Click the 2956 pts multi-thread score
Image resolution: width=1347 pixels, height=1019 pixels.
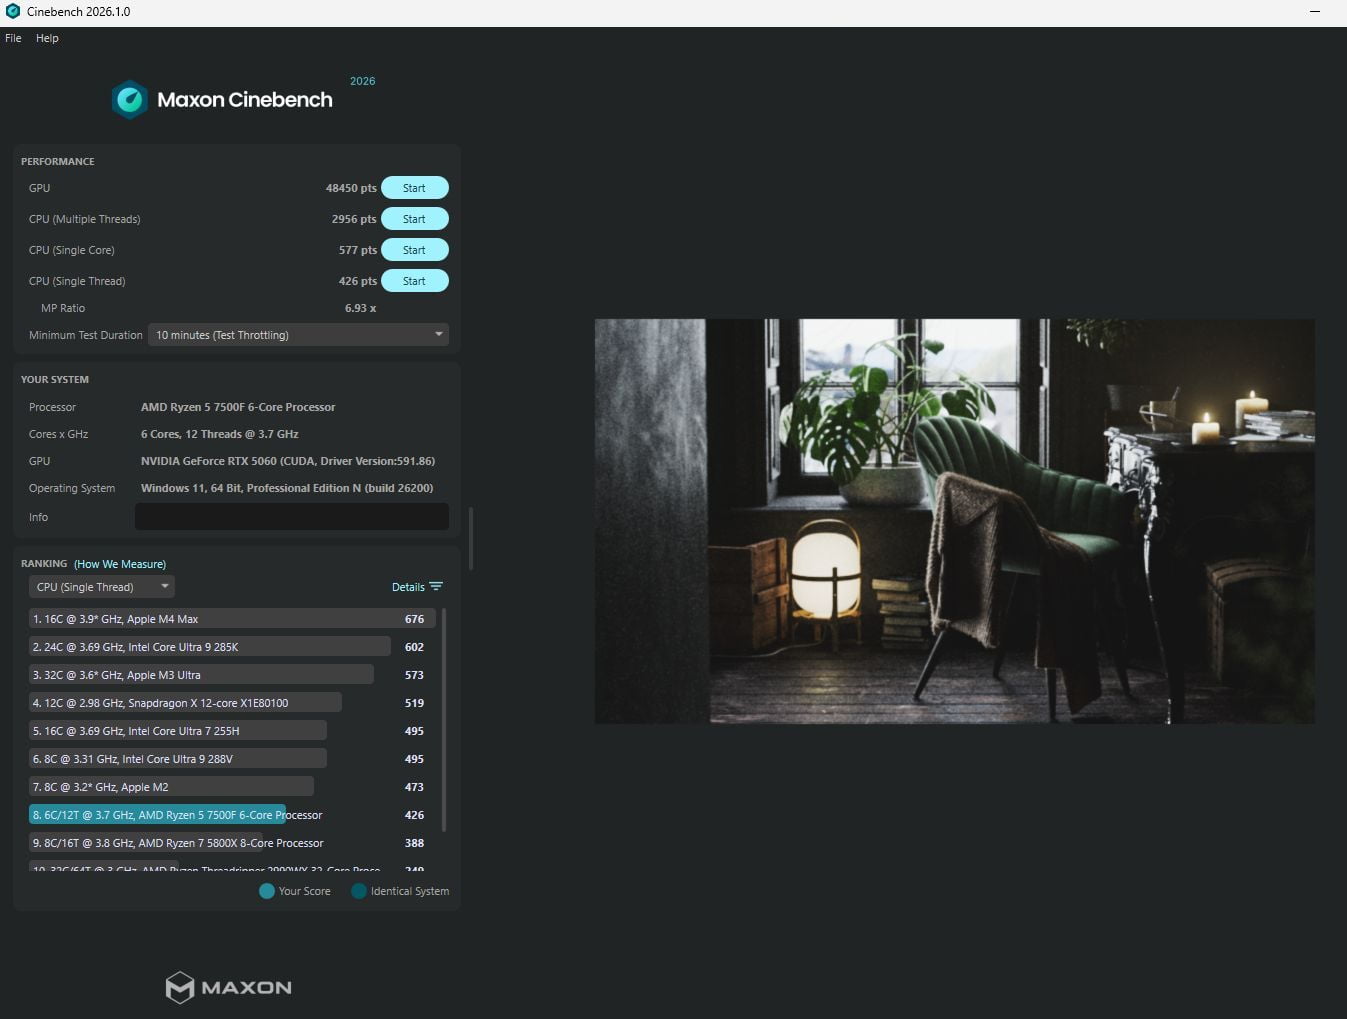click(354, 219)
